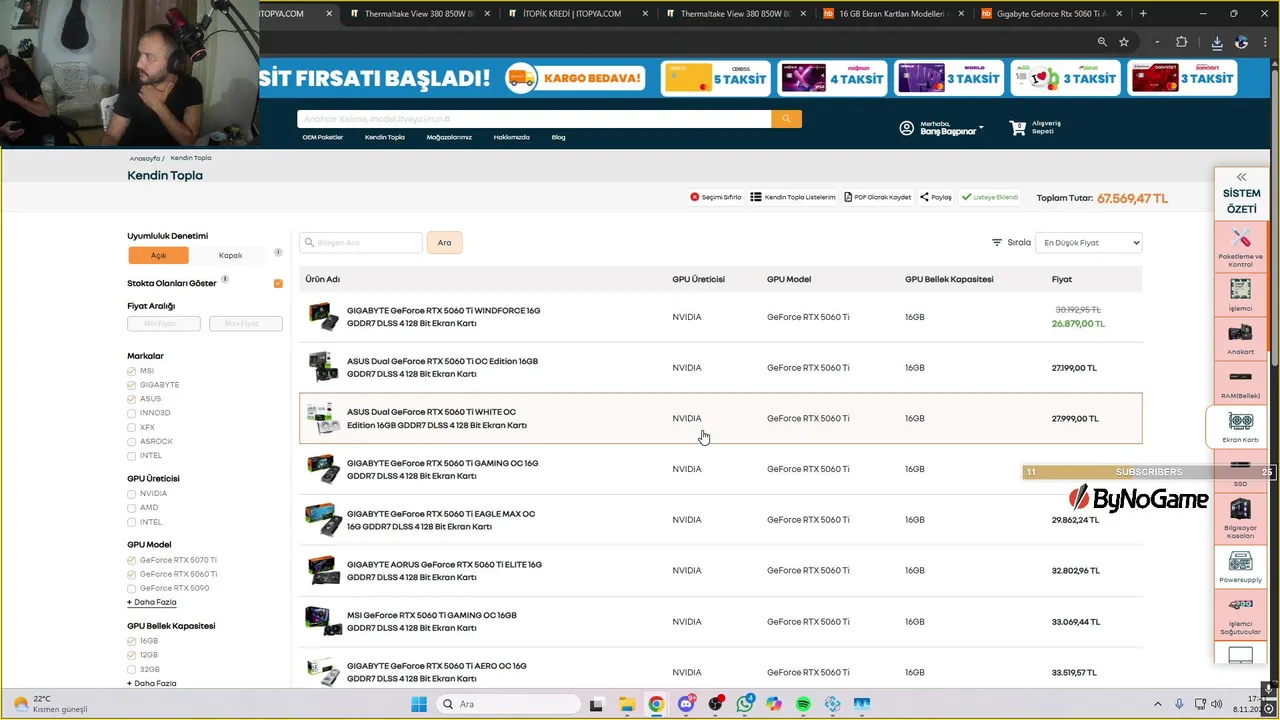This screenshot has width=1280, height=720.
Task: Click the bookmark star in Chrome address bar
Action: coord(1124,42)
